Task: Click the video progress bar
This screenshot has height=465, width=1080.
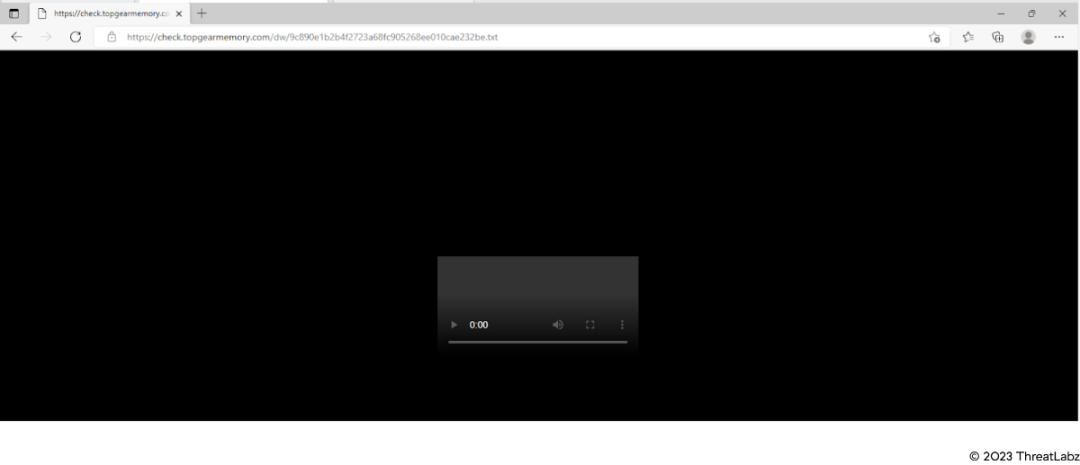Action: click(x=537, y=342)
